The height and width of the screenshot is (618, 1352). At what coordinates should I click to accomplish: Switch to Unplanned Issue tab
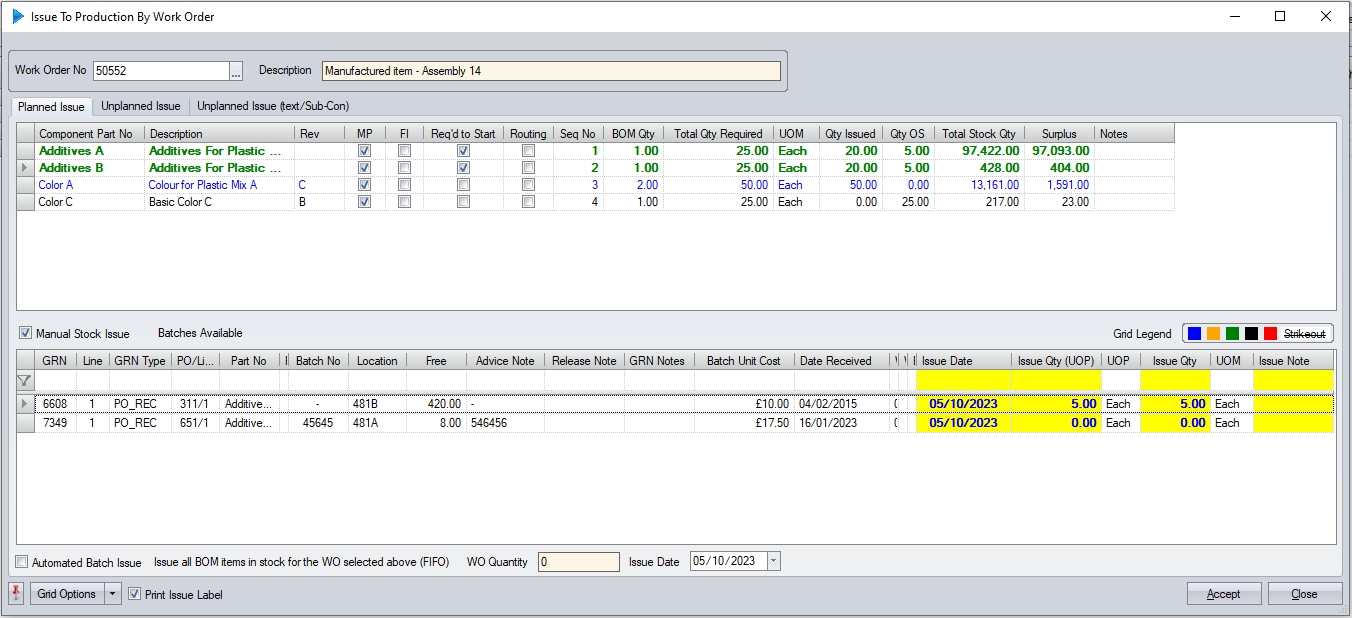tap(140, 106)
